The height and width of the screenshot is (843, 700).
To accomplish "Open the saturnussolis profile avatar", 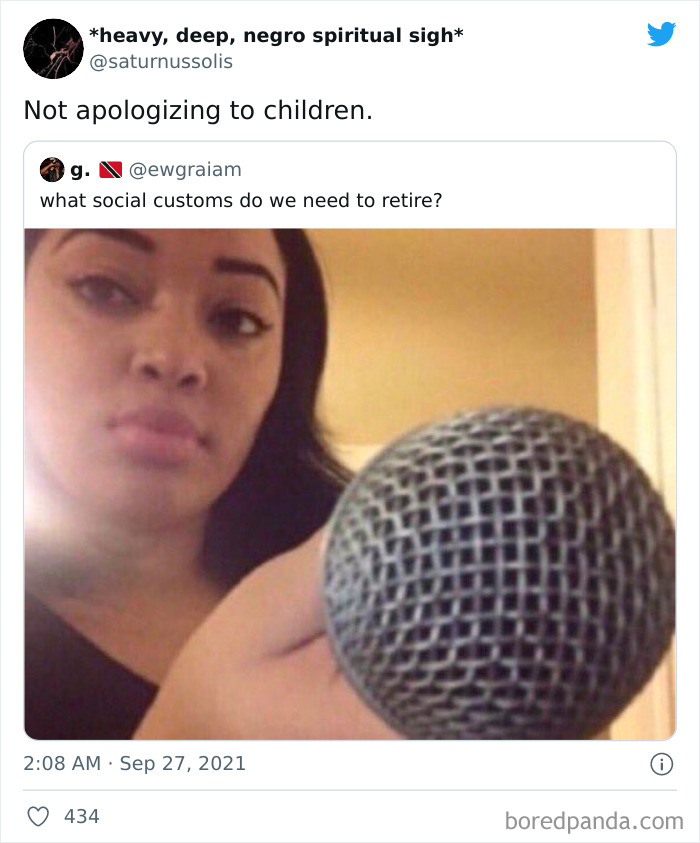I will point(53,49).
